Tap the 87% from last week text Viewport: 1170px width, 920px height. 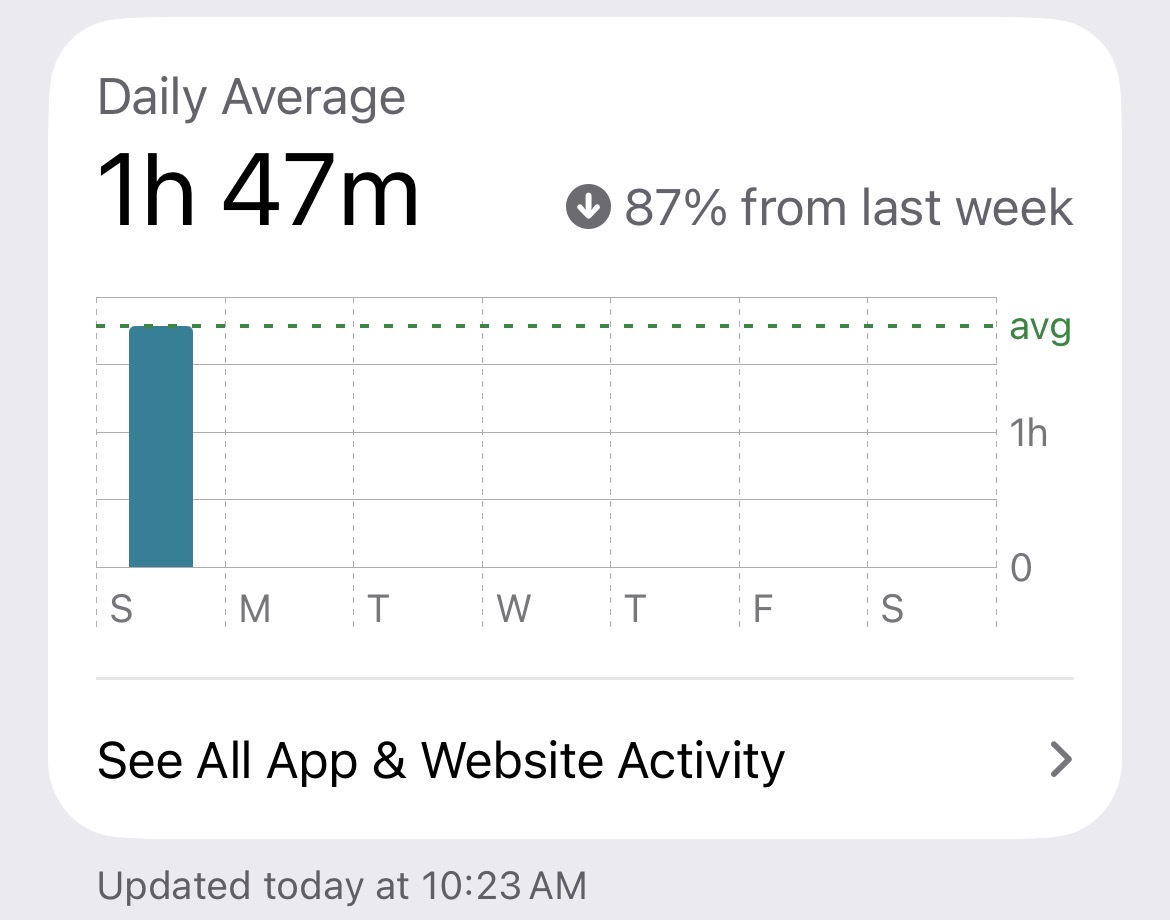849,207
